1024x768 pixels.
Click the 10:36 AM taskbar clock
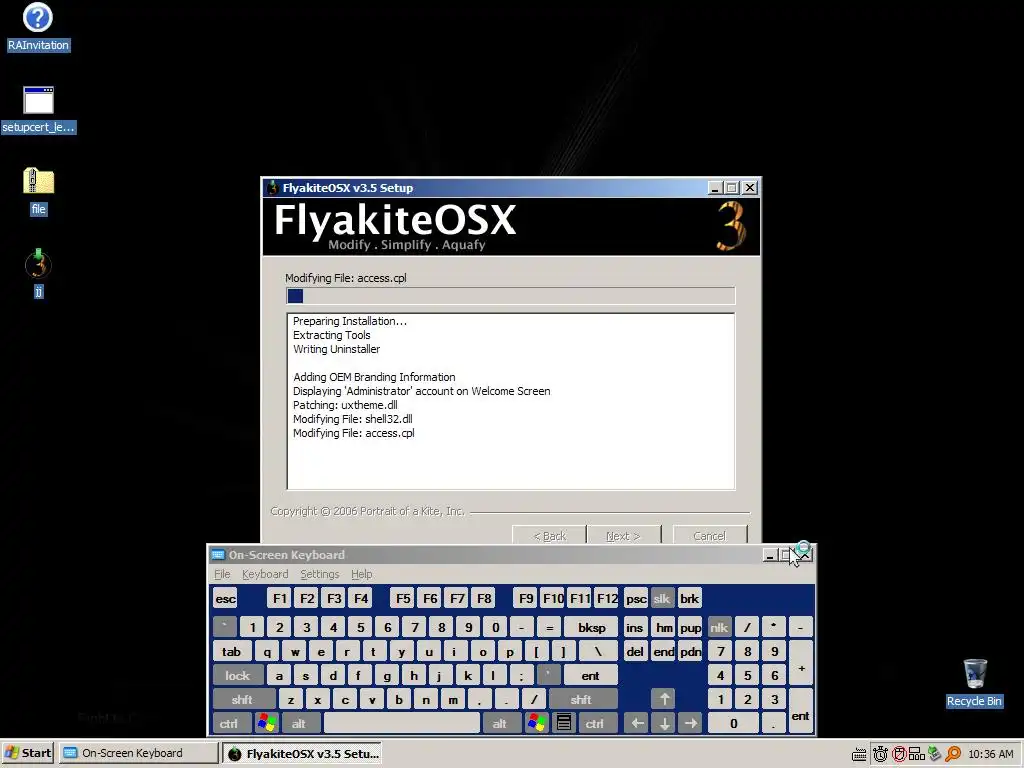tap(991, 754)
